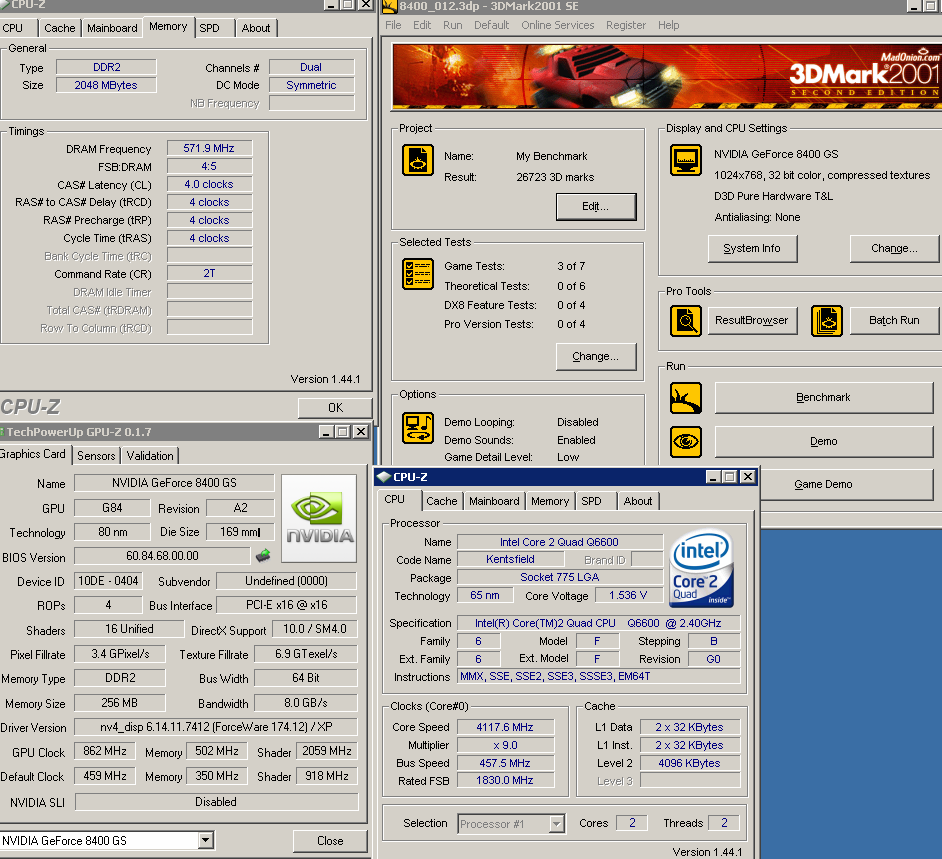The image size is (942, 859).
Task: Switch to Mainboard tab in memory CPU-Z window
Action: point(112,28)
